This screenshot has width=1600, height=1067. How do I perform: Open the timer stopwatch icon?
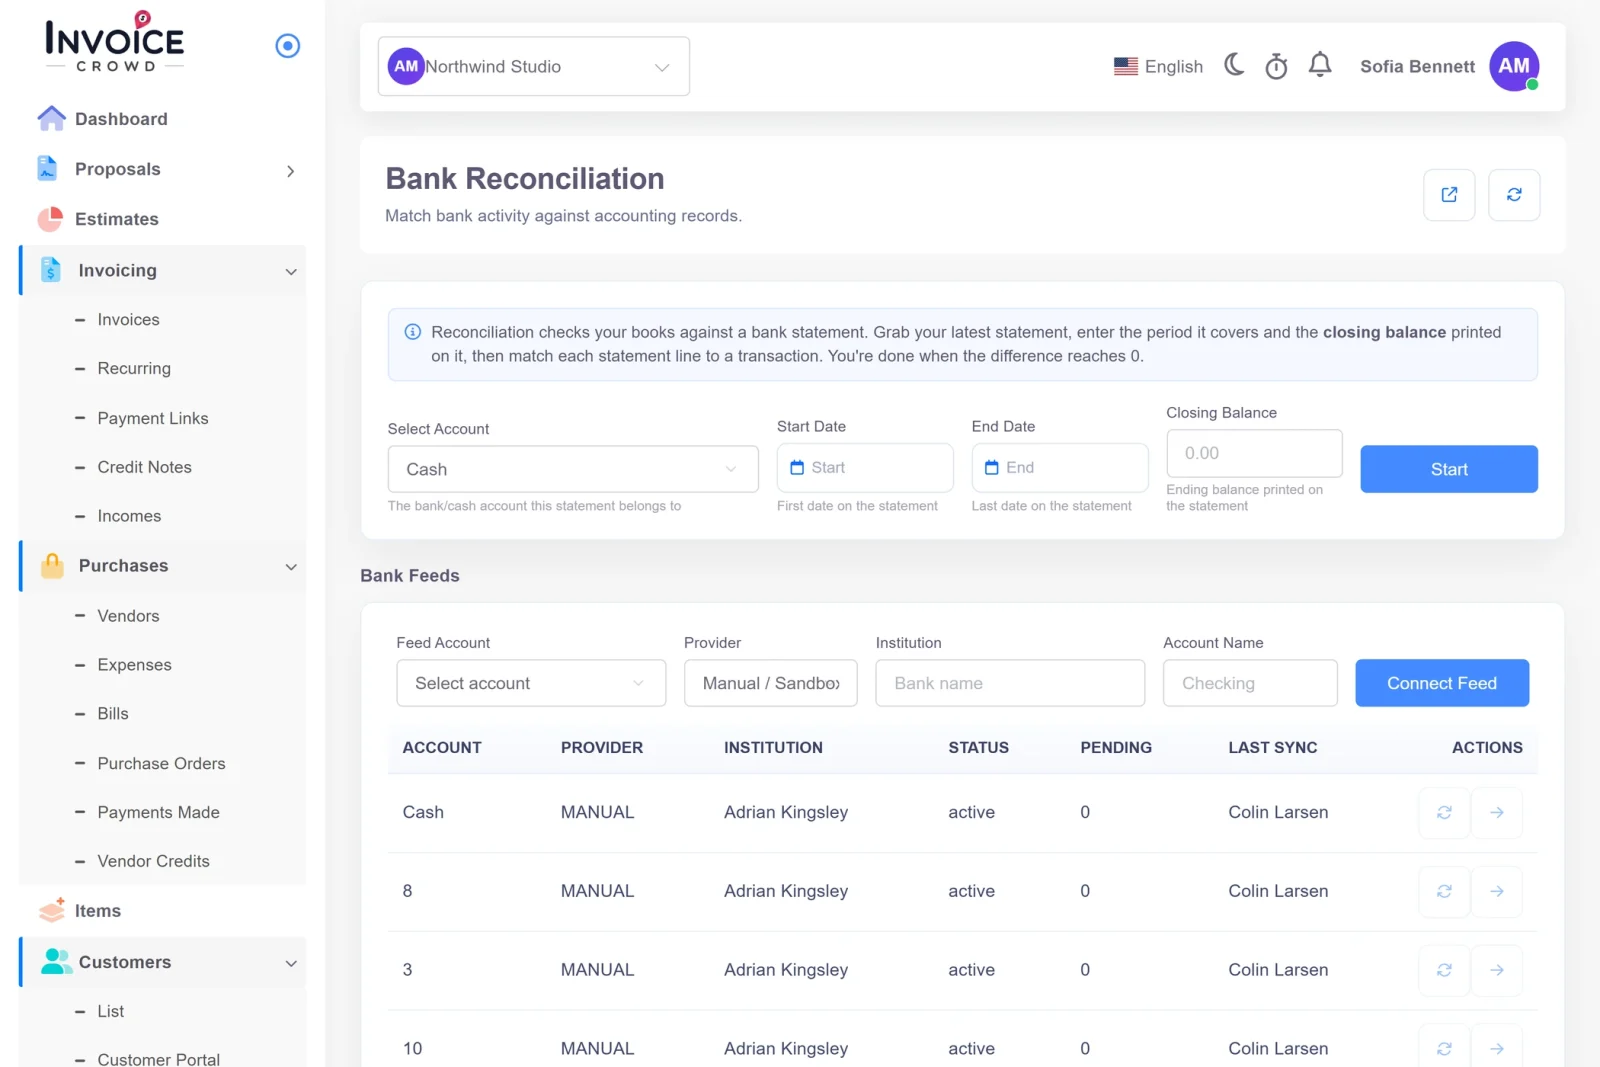[1276, 66]
